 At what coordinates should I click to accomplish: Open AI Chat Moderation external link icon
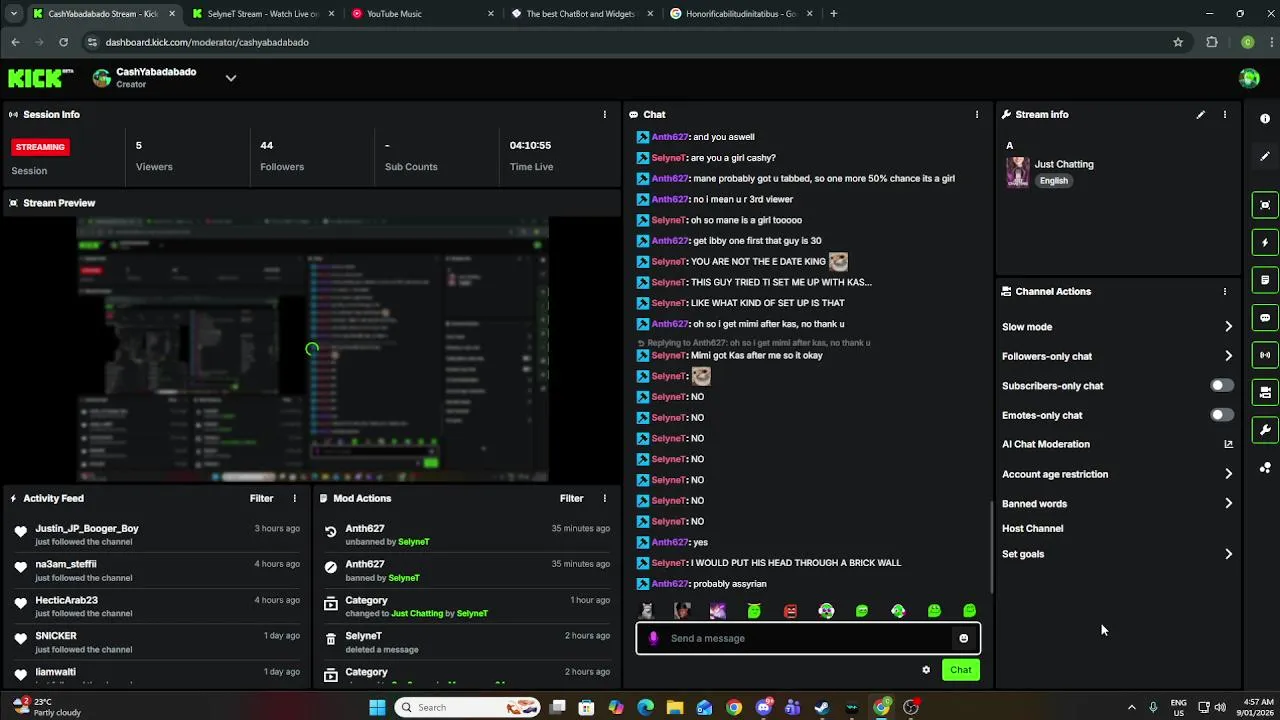pos(1228,444)
